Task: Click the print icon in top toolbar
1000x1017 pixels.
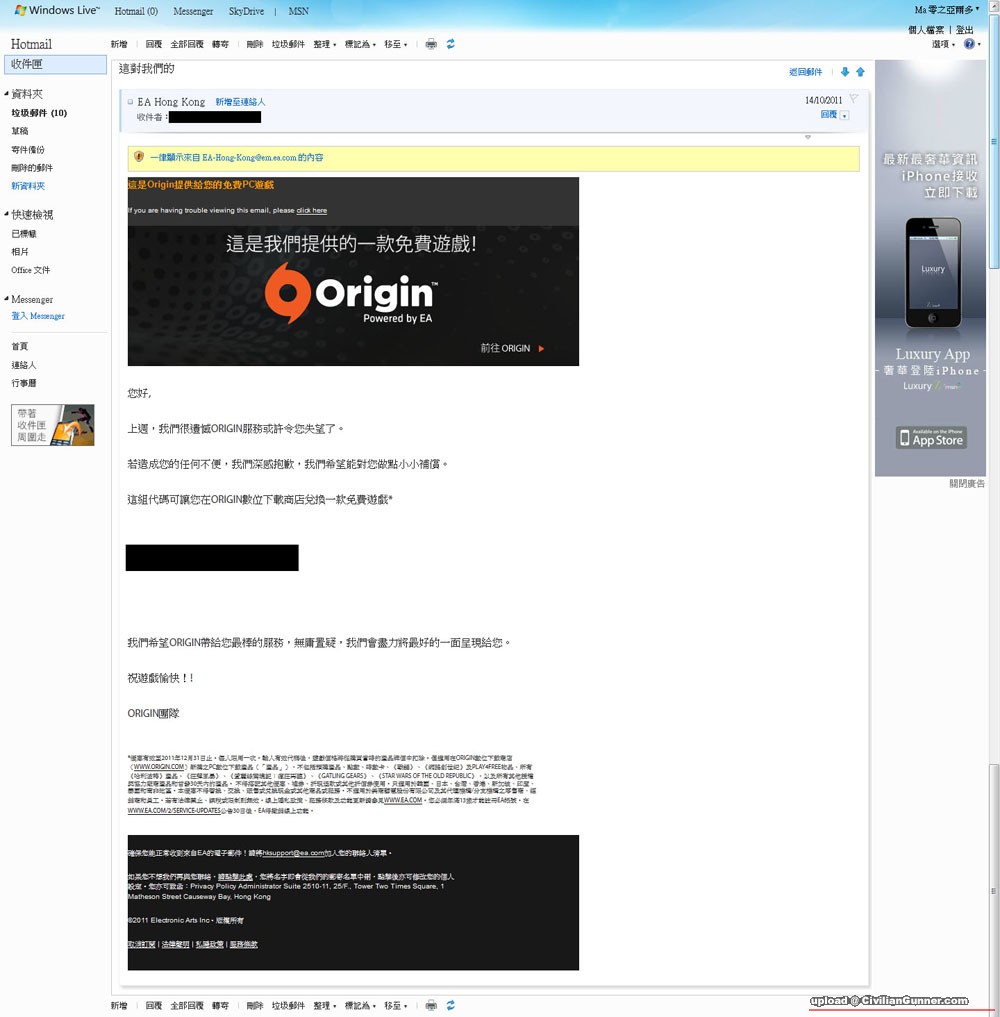Action: click(431, 44)
